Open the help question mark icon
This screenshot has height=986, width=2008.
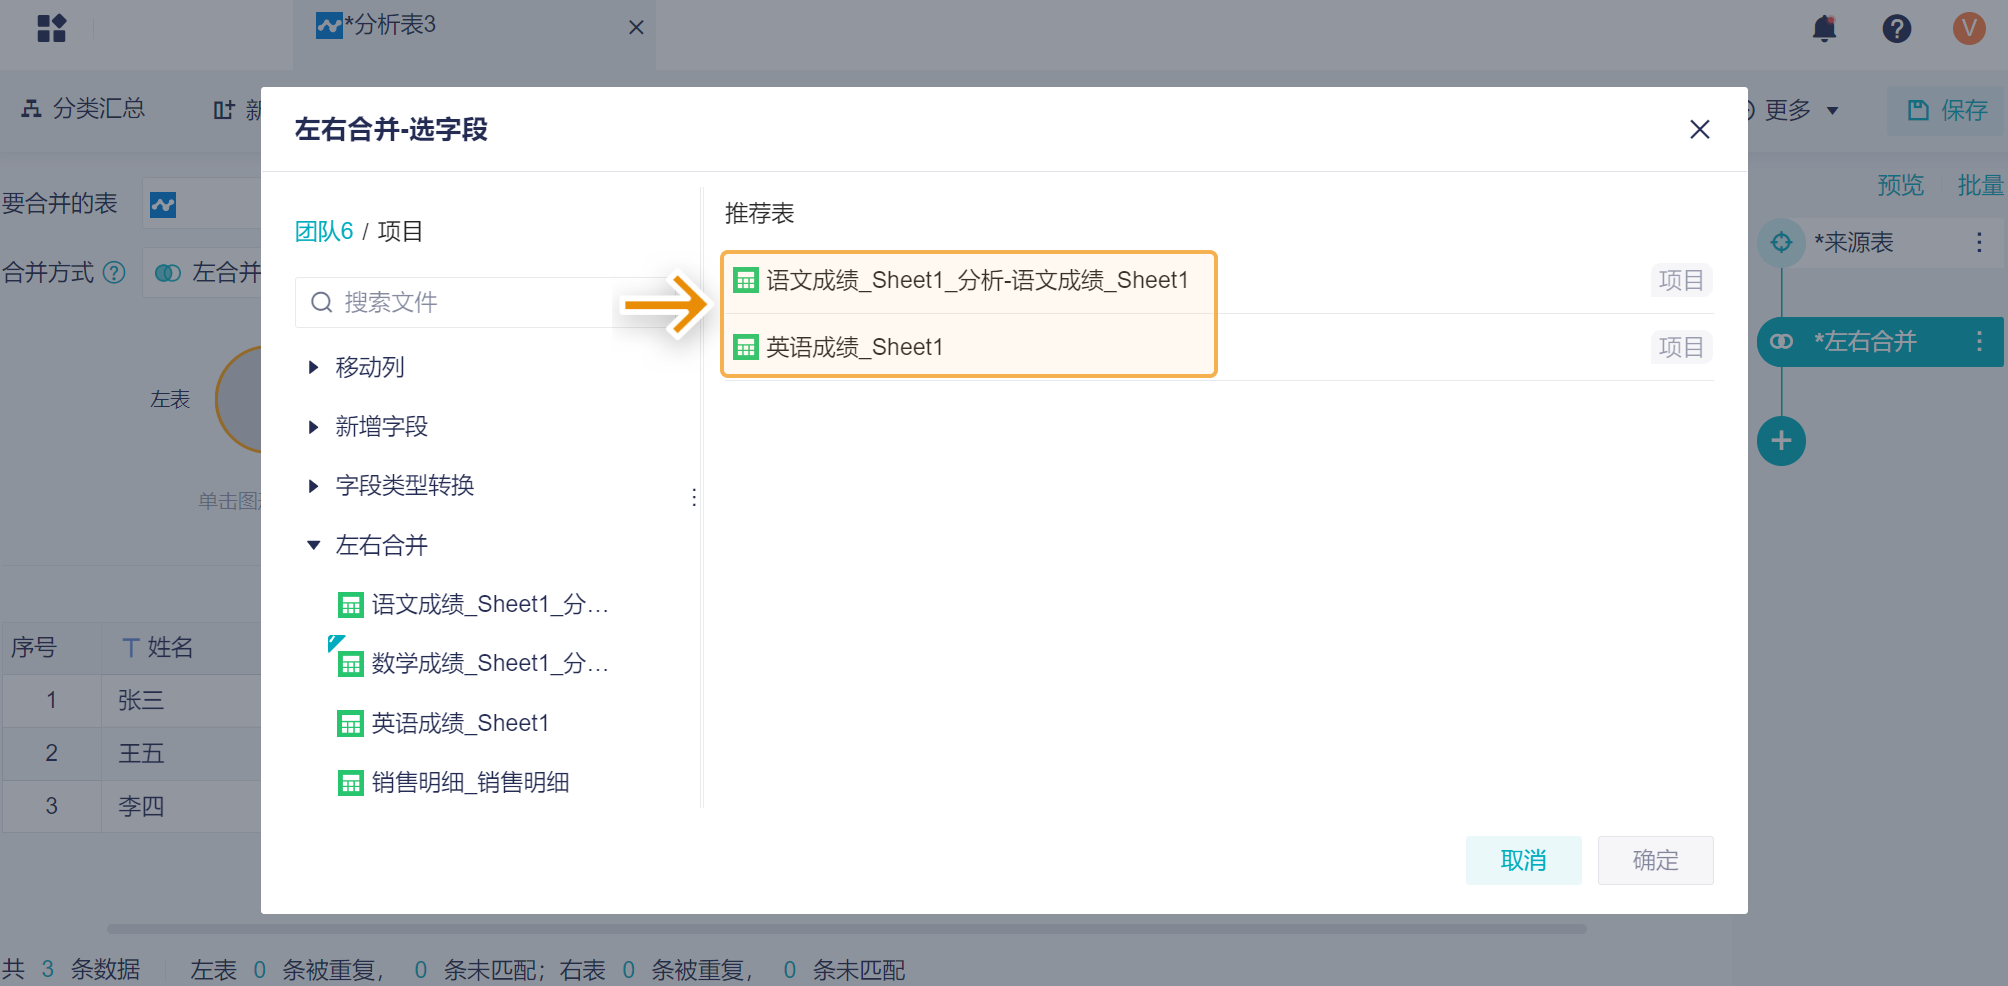[x=1897, y=28]
